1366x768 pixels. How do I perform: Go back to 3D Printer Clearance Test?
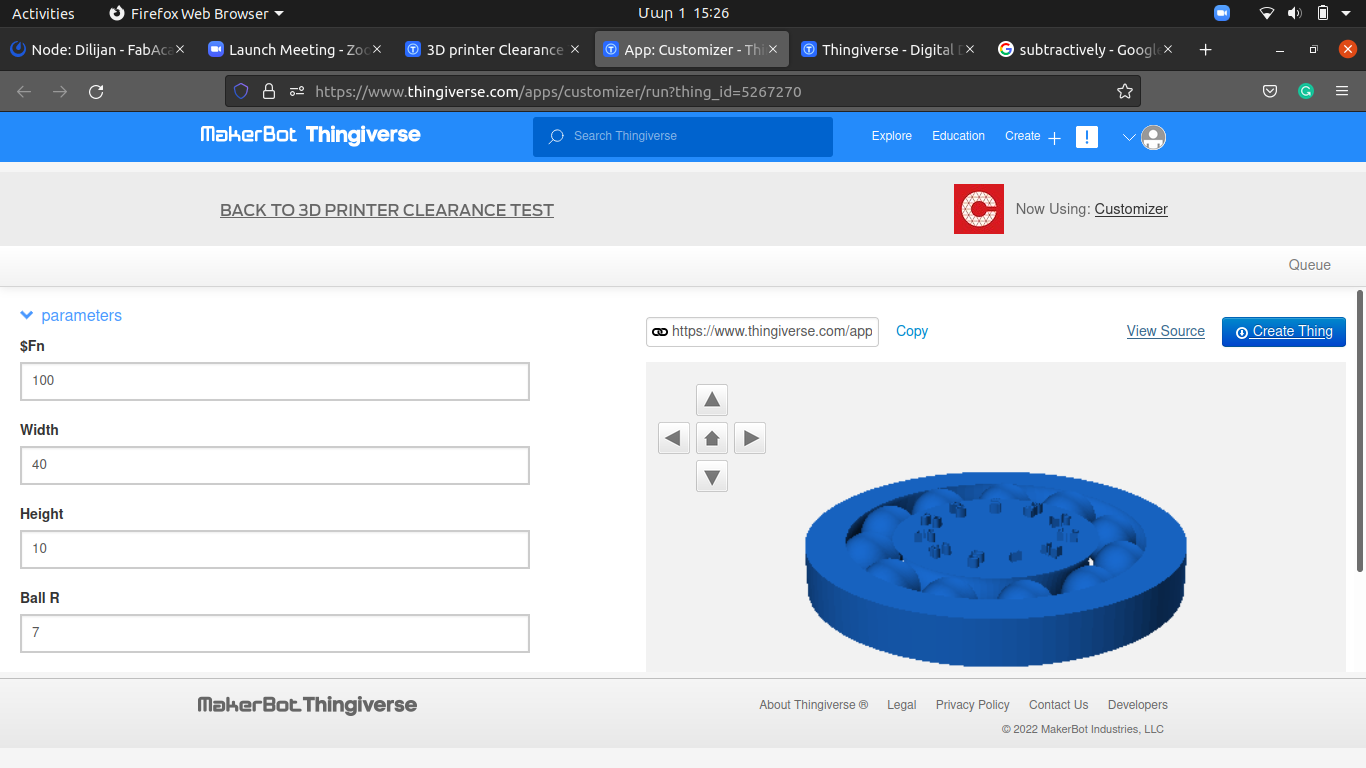coord(387,210)
